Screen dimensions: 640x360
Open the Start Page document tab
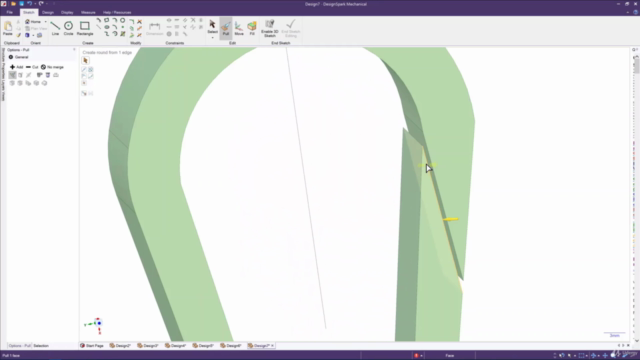click(92, 346)
